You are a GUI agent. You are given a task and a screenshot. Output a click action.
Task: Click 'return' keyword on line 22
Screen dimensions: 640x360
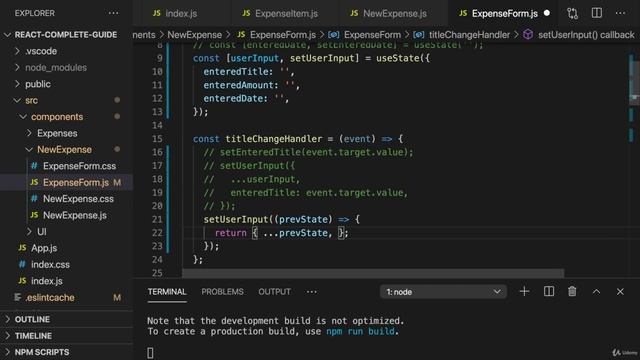(x=231, y=233)
